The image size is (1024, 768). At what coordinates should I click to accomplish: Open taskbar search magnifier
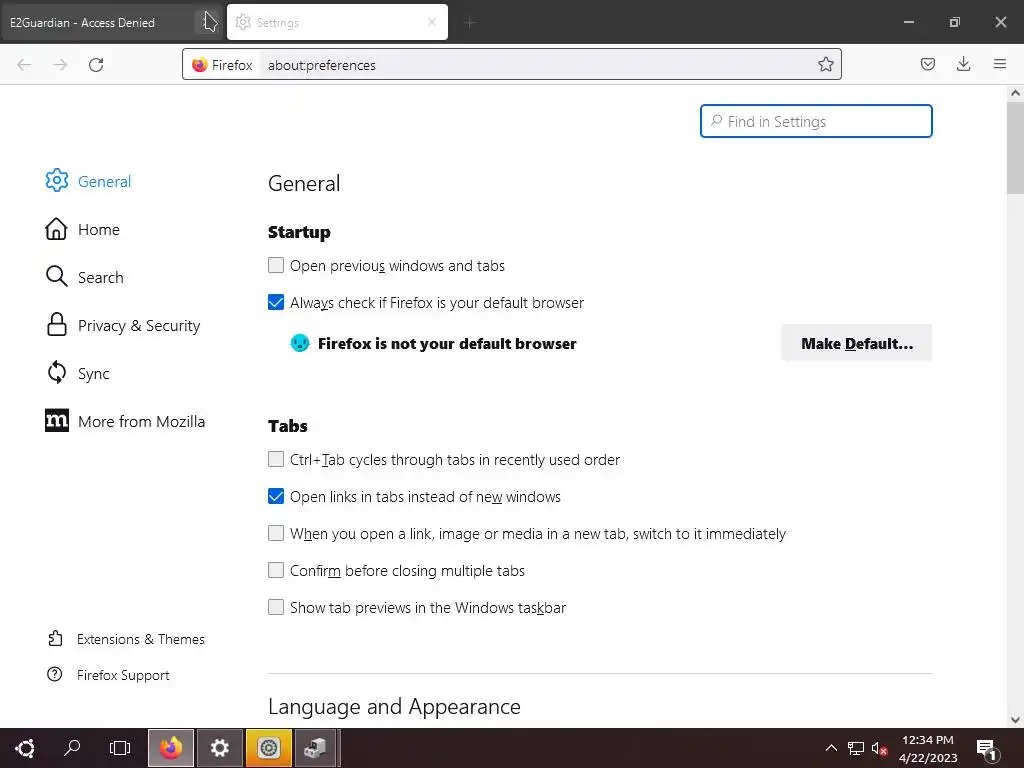tap(72, 748)
